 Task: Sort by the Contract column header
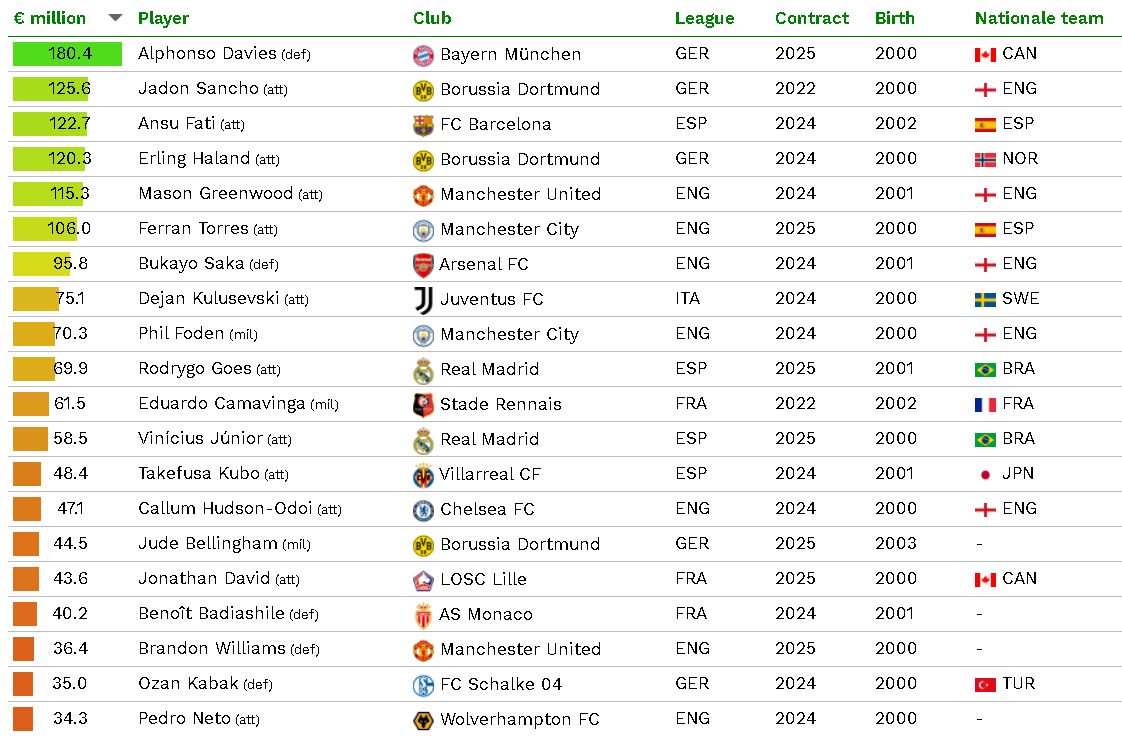point(811,18)
